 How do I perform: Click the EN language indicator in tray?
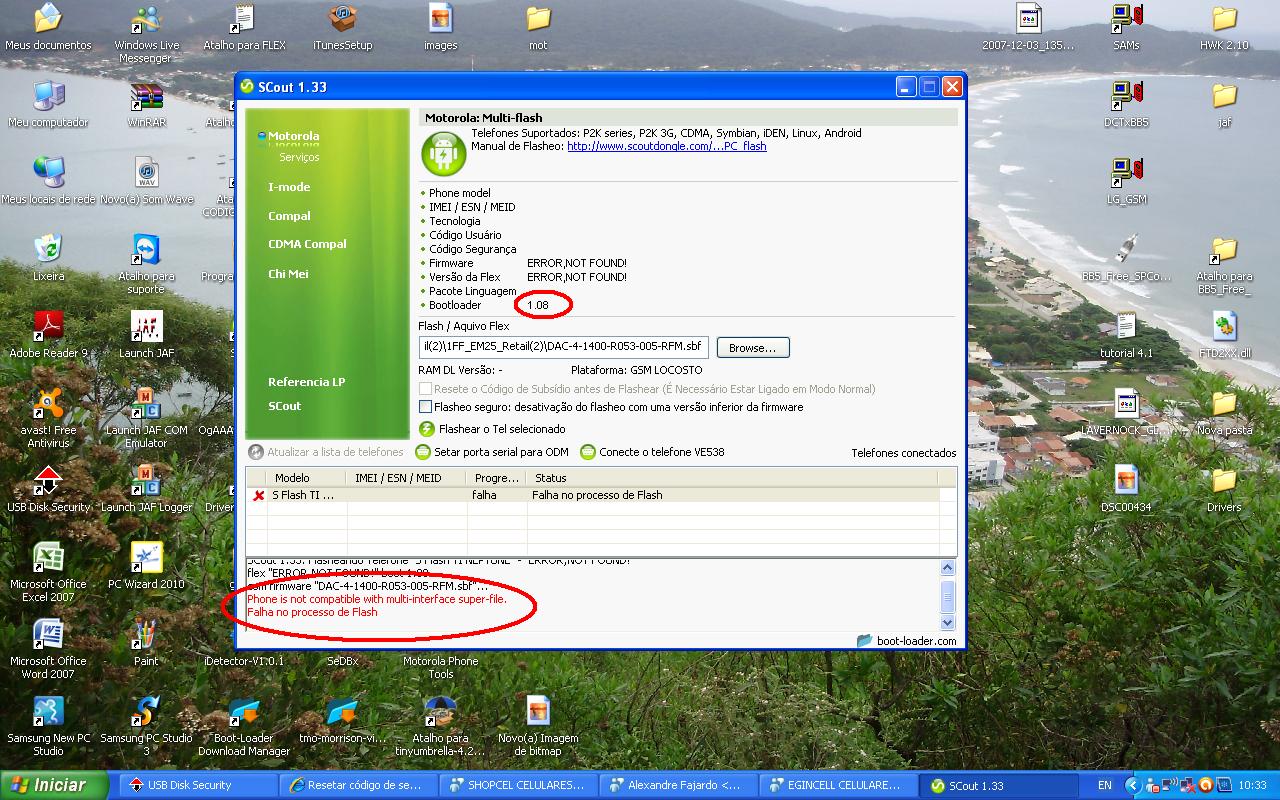(1105, 785)
